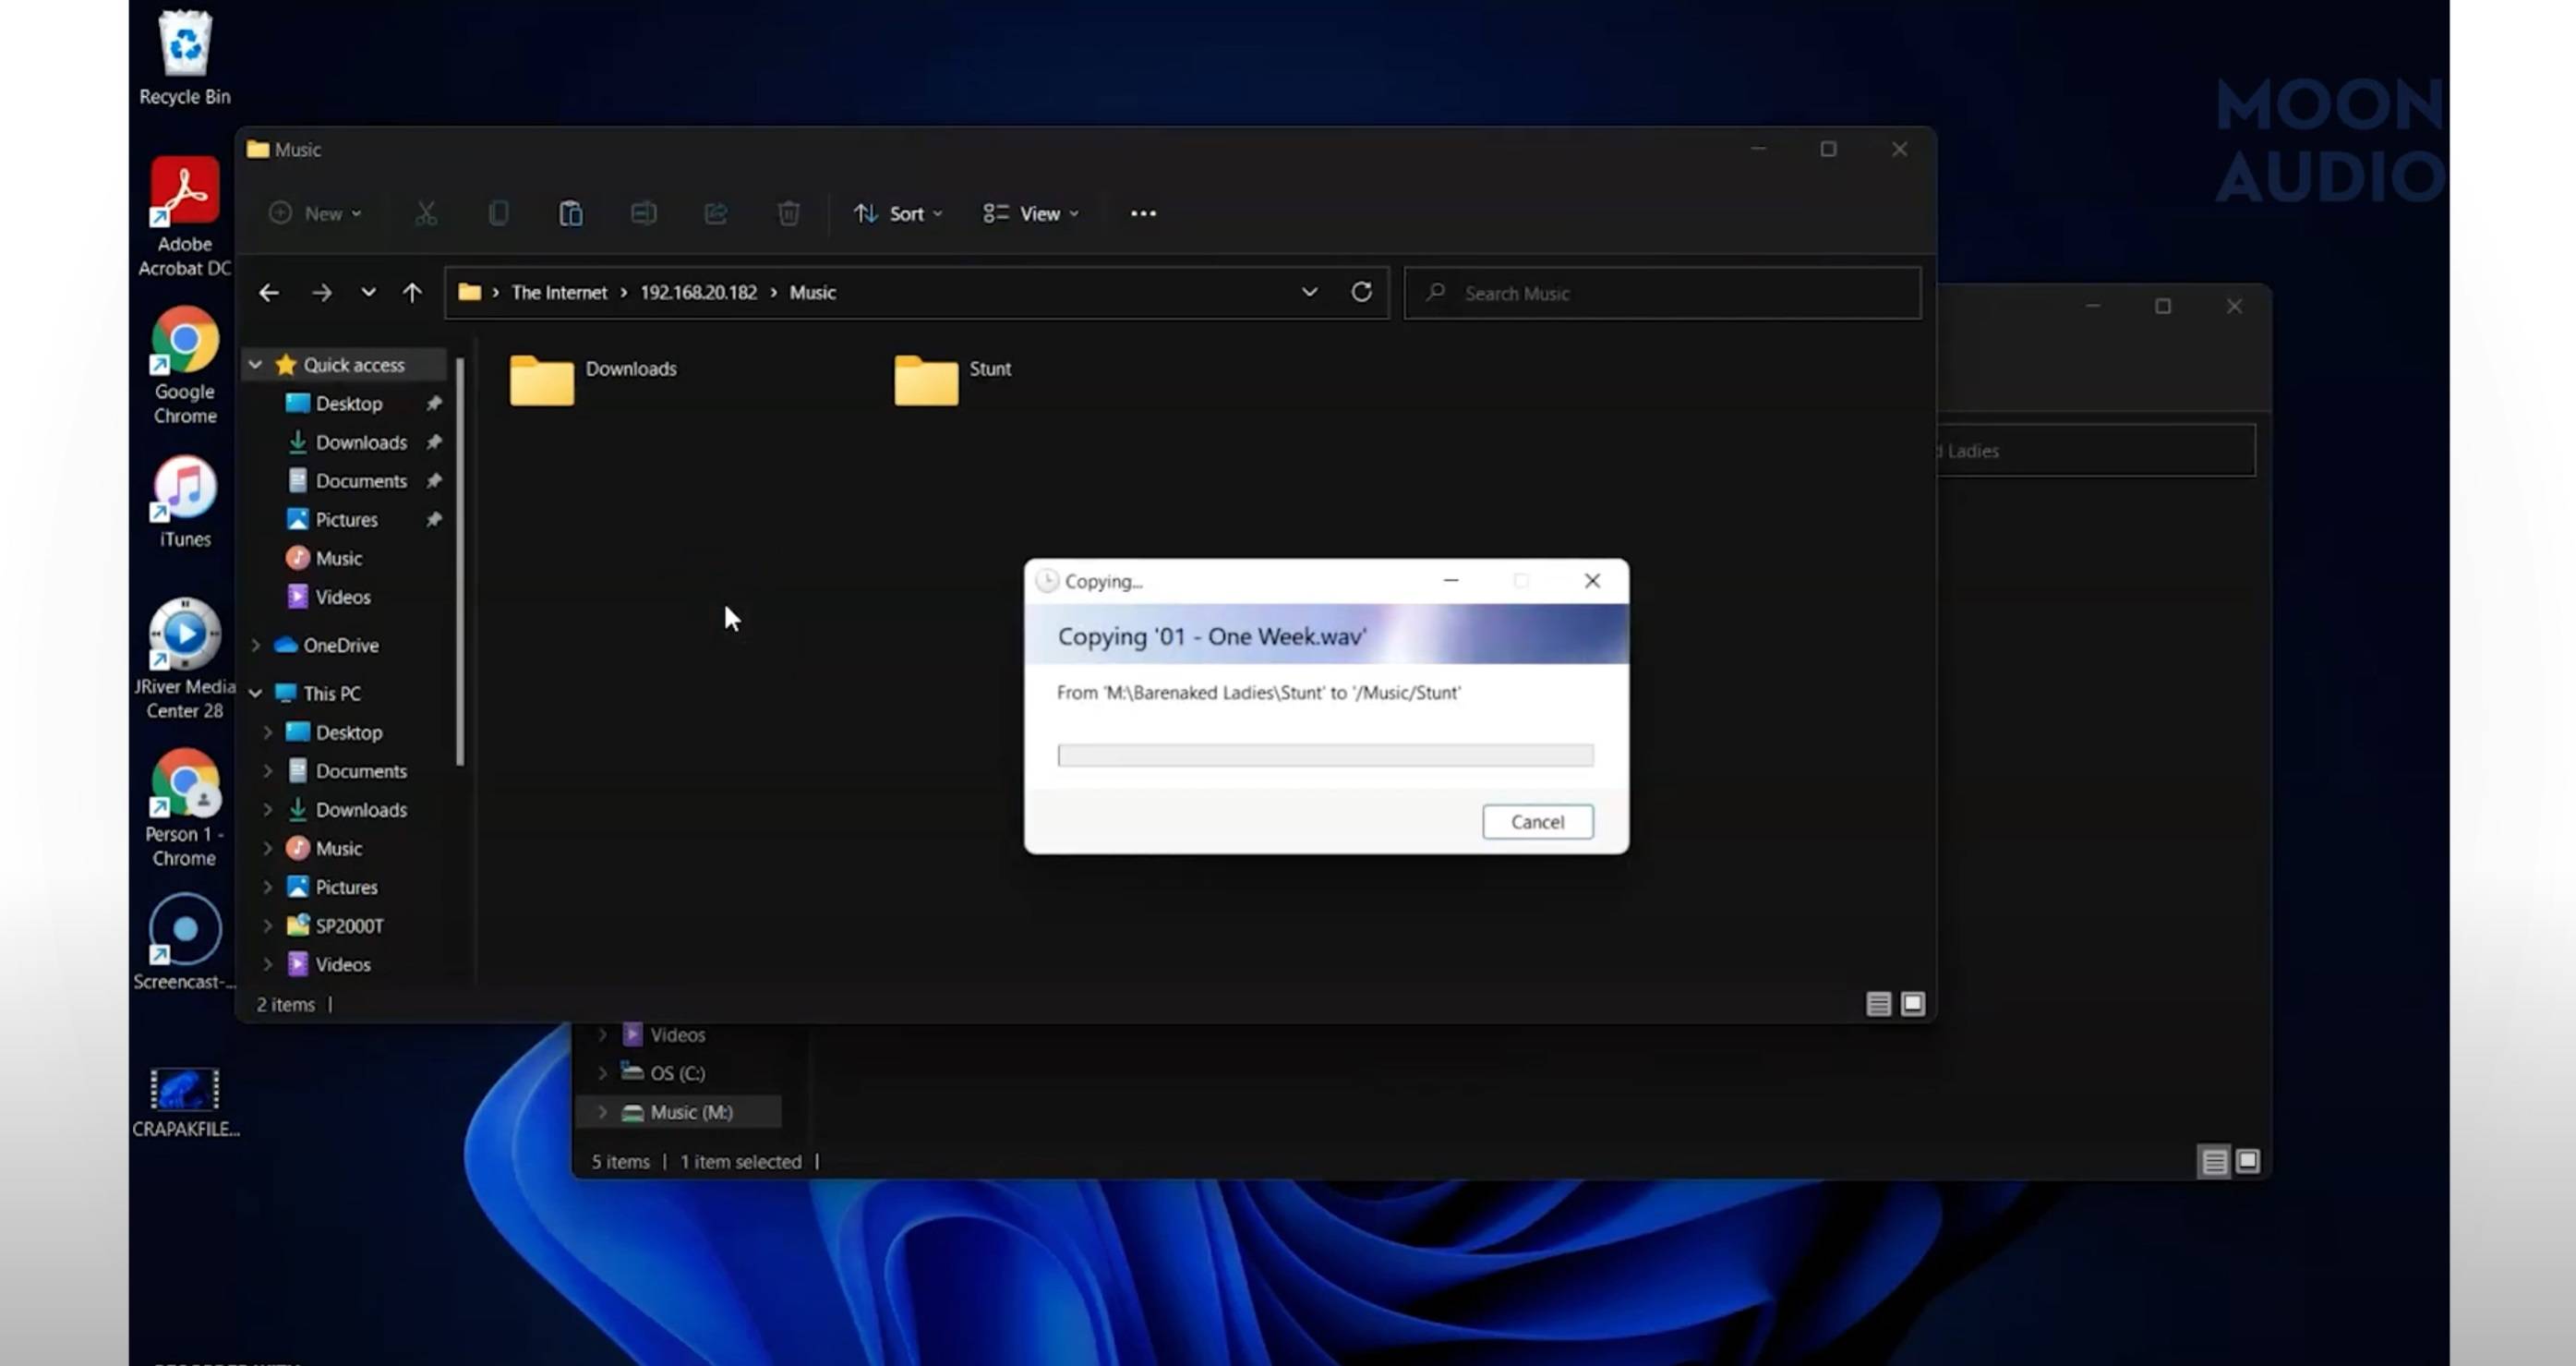Close the Copying dialog
Viewport: 2576px width, 1366px height.
pos(1592,581)
